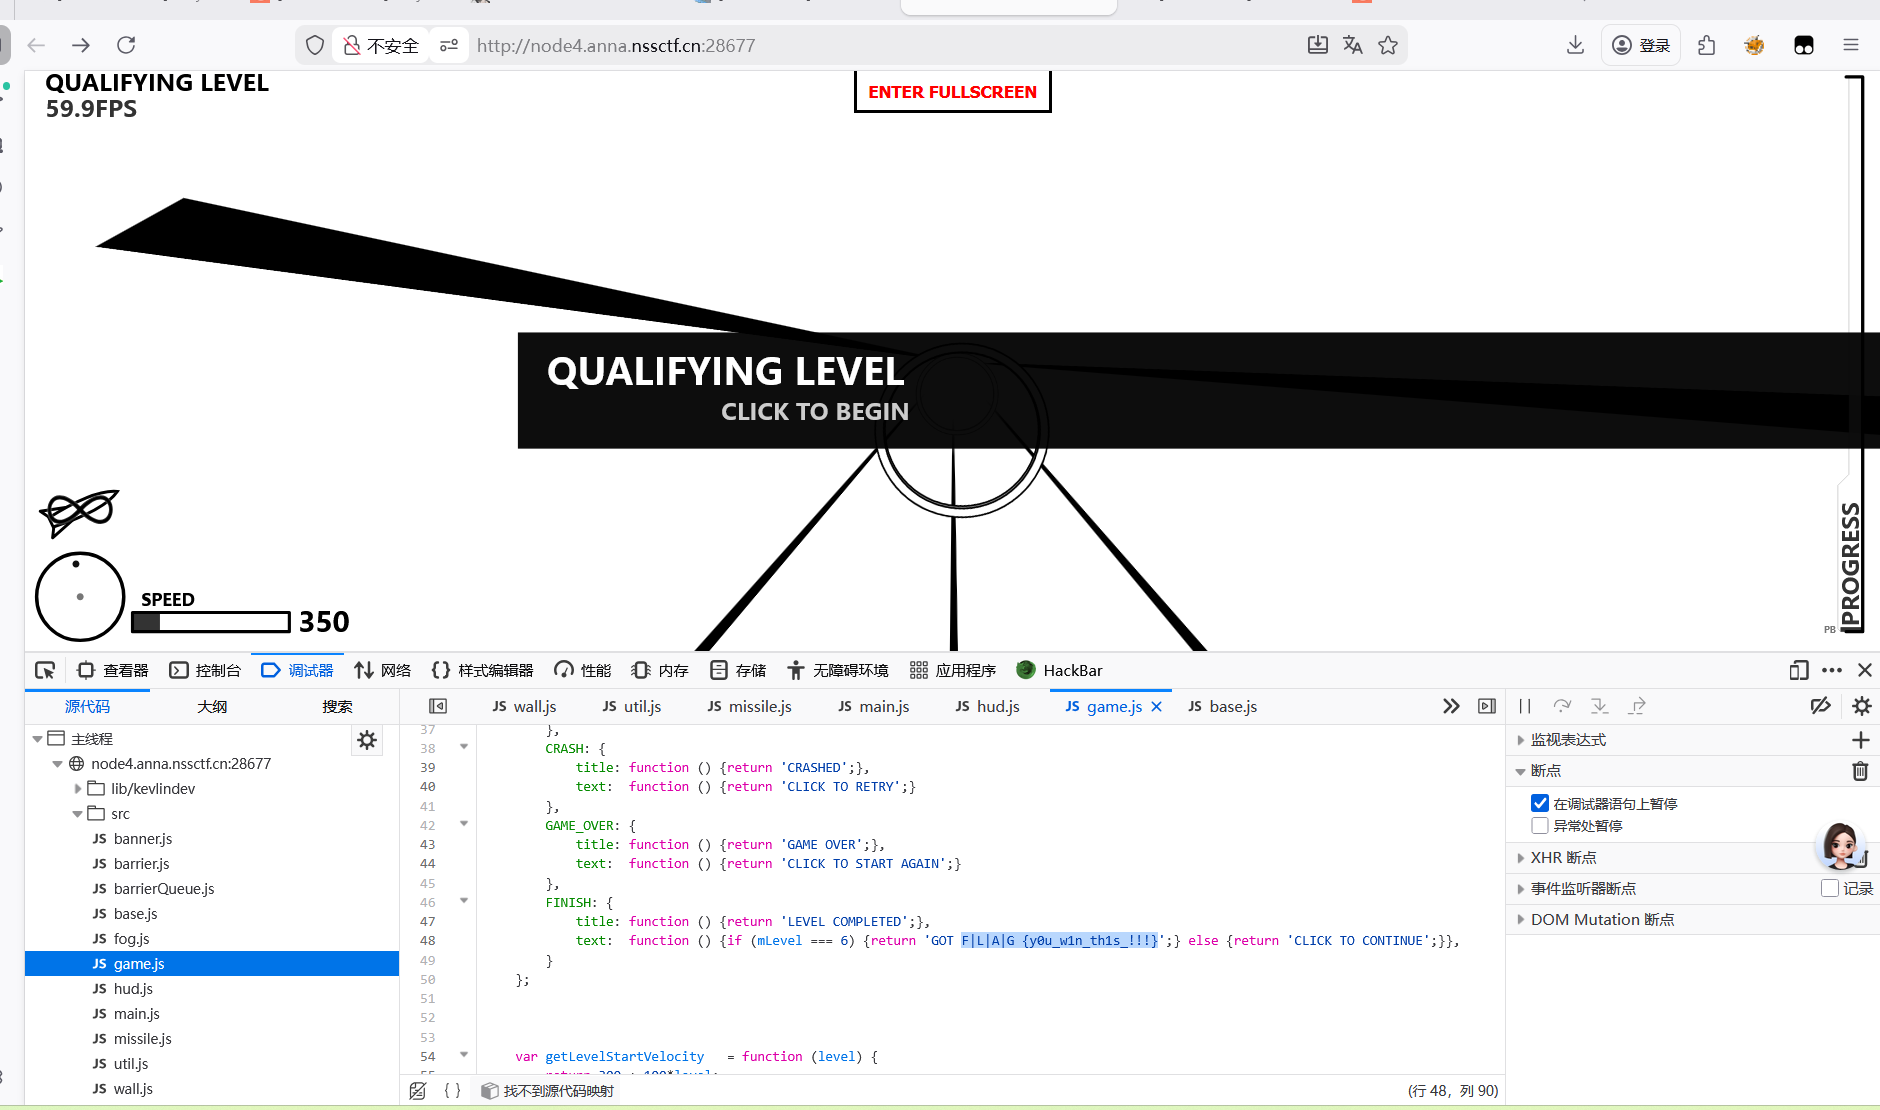Open main.js in the source tree
The width and height of the screenshot is (1880, 1110).
point(136,1014)
